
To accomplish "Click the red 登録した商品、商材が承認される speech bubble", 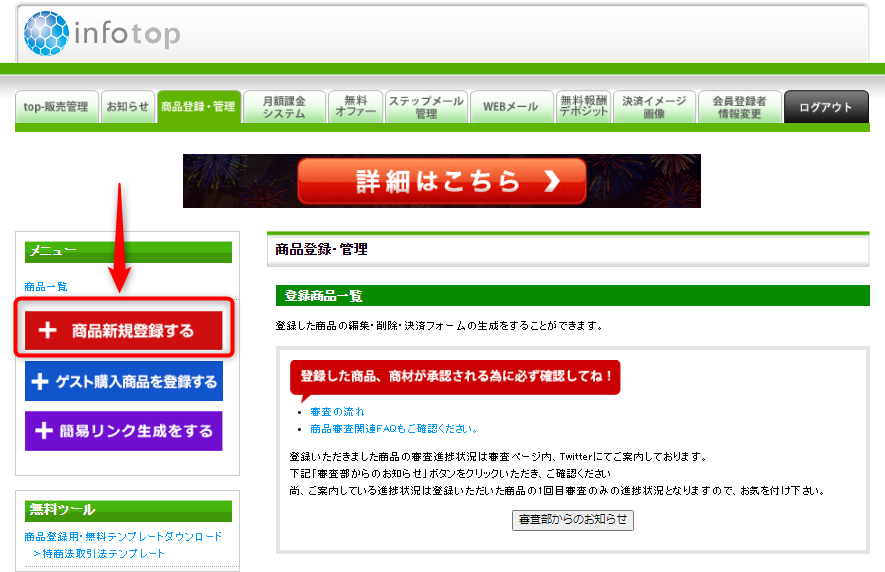I will coord(455,377).
